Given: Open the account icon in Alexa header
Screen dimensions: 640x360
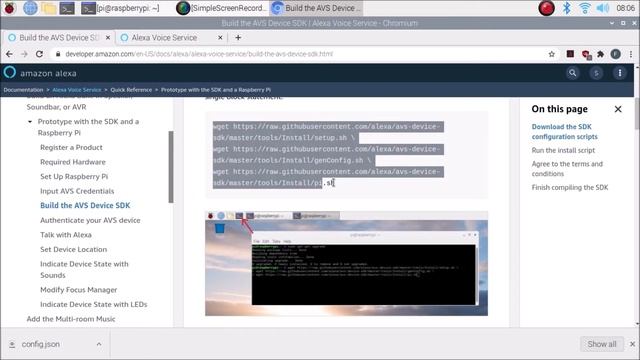Looking at the screenshot, I should click(596, 73).
